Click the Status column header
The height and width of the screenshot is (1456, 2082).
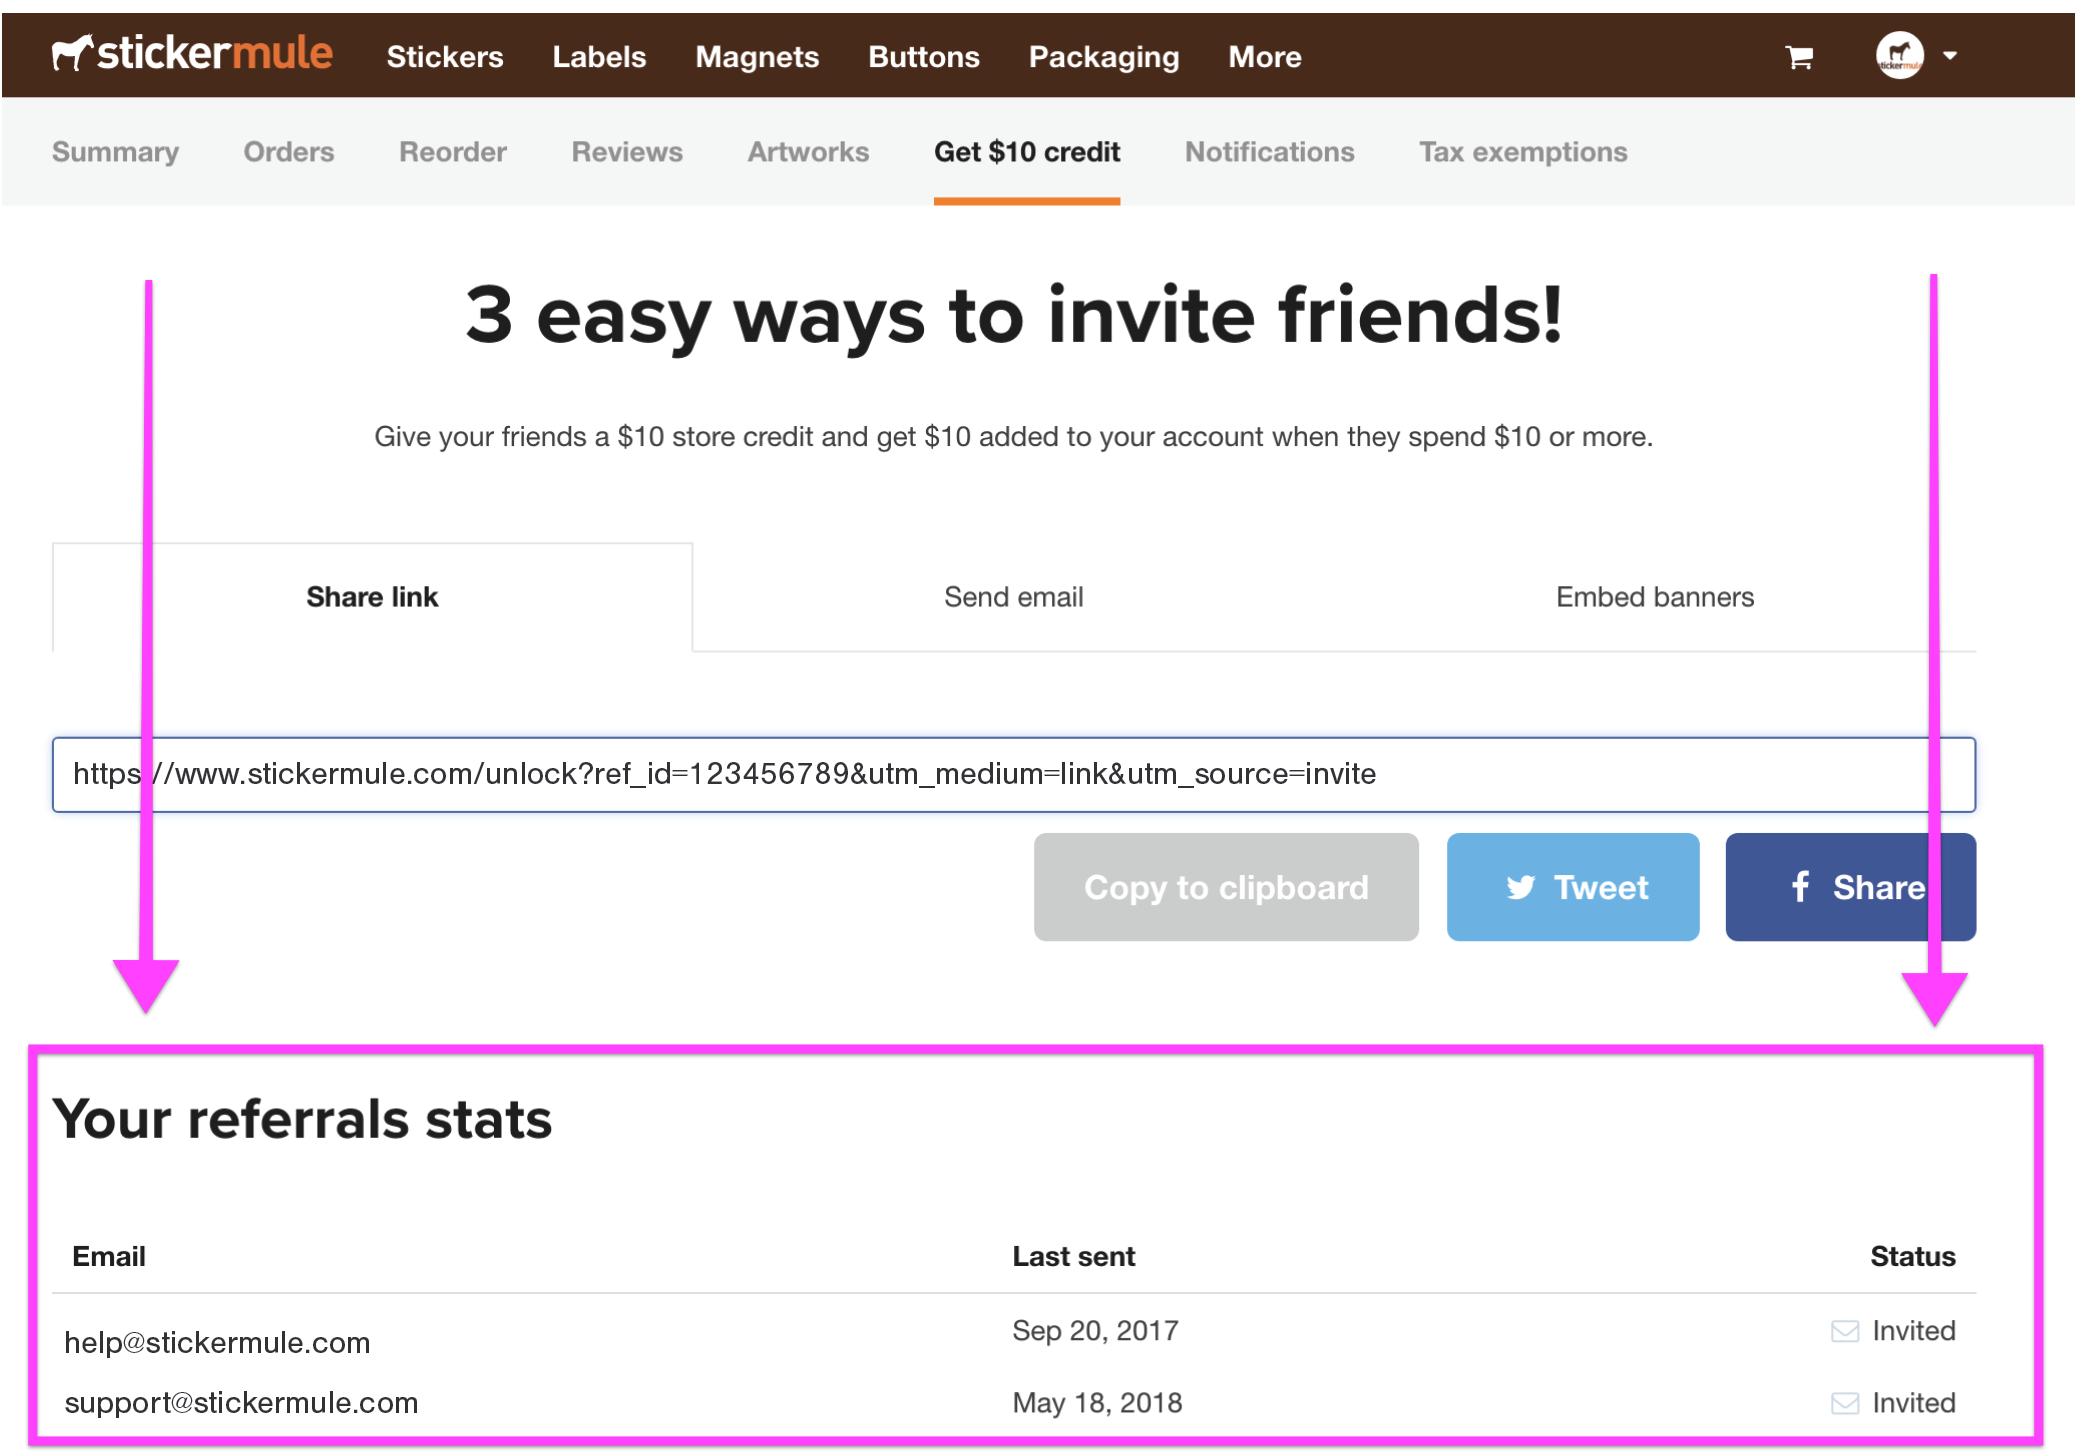coord(1912,1257)
